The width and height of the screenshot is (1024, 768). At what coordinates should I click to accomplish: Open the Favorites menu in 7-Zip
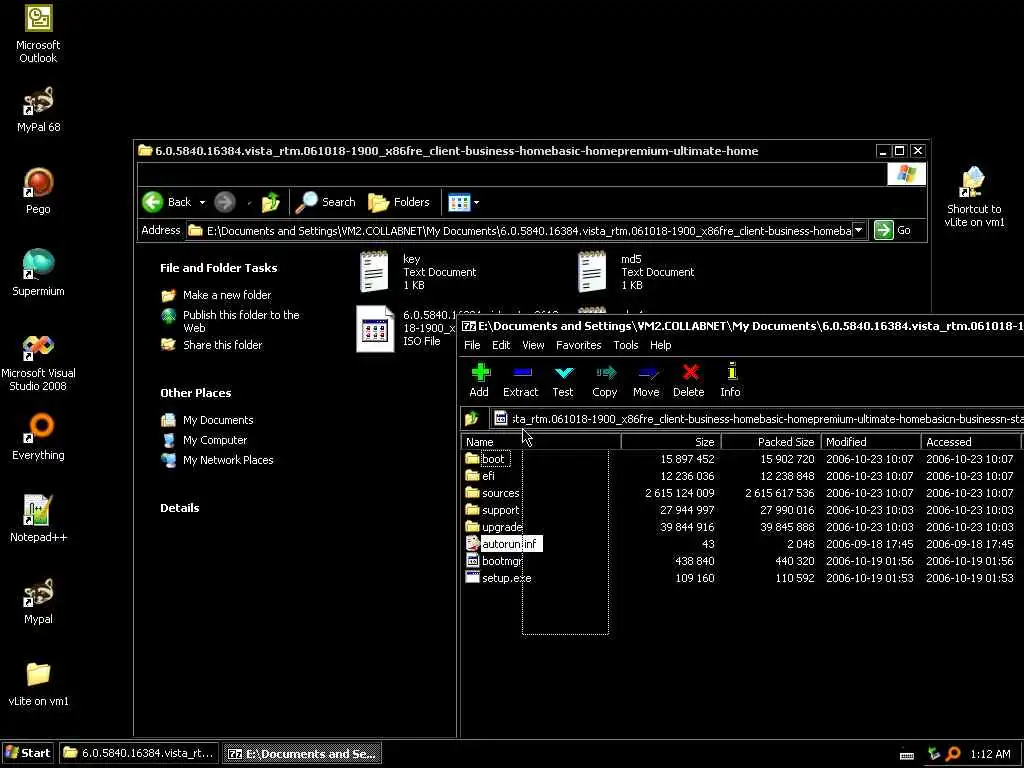pyautogui.click(x=579, y=345)
